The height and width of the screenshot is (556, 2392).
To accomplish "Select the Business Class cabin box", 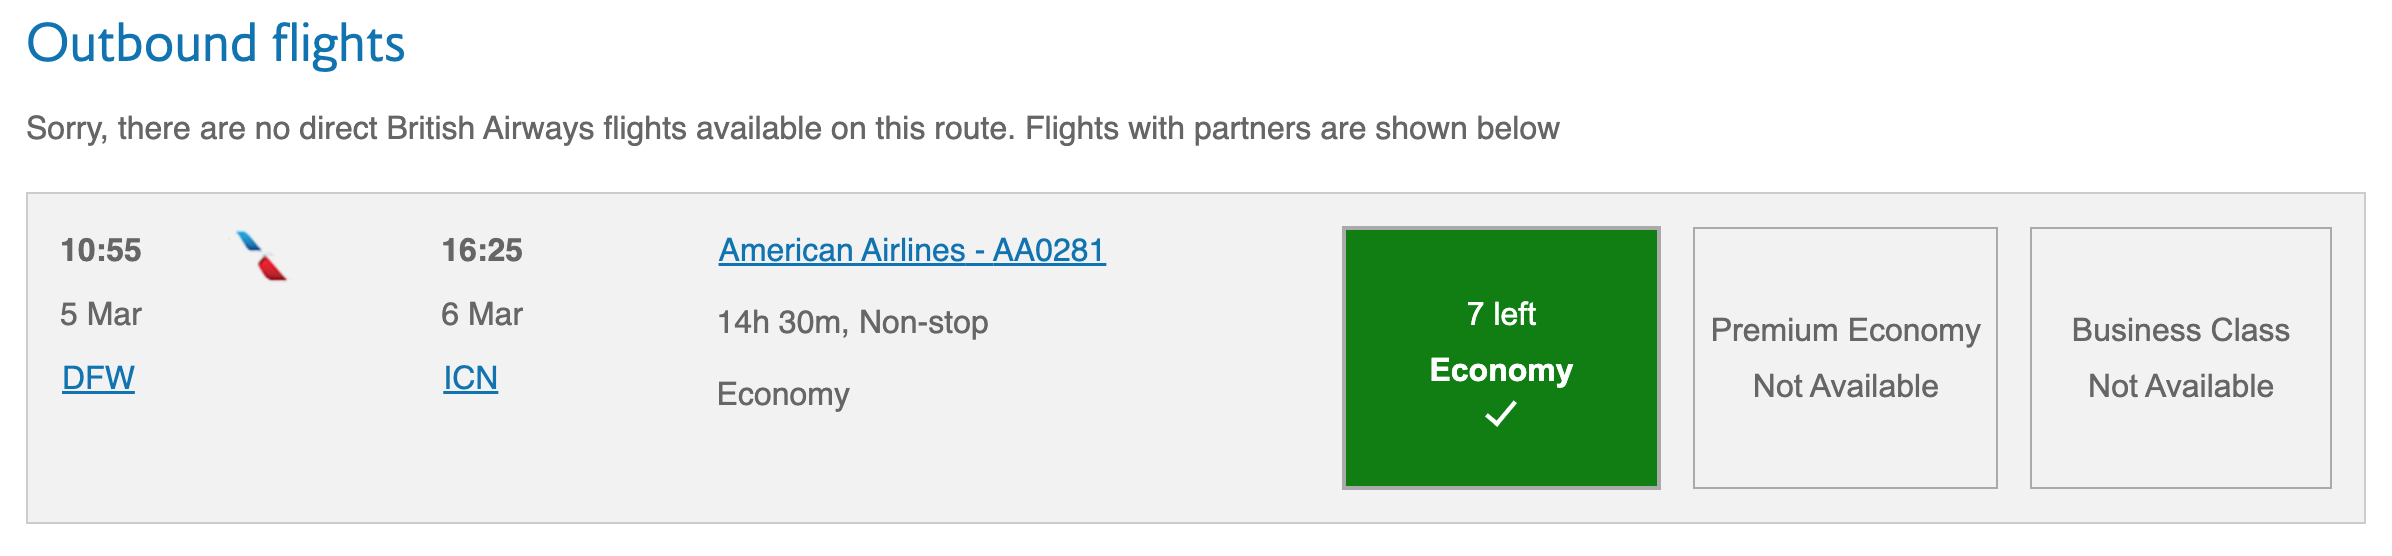I will tap(2180, 358).
